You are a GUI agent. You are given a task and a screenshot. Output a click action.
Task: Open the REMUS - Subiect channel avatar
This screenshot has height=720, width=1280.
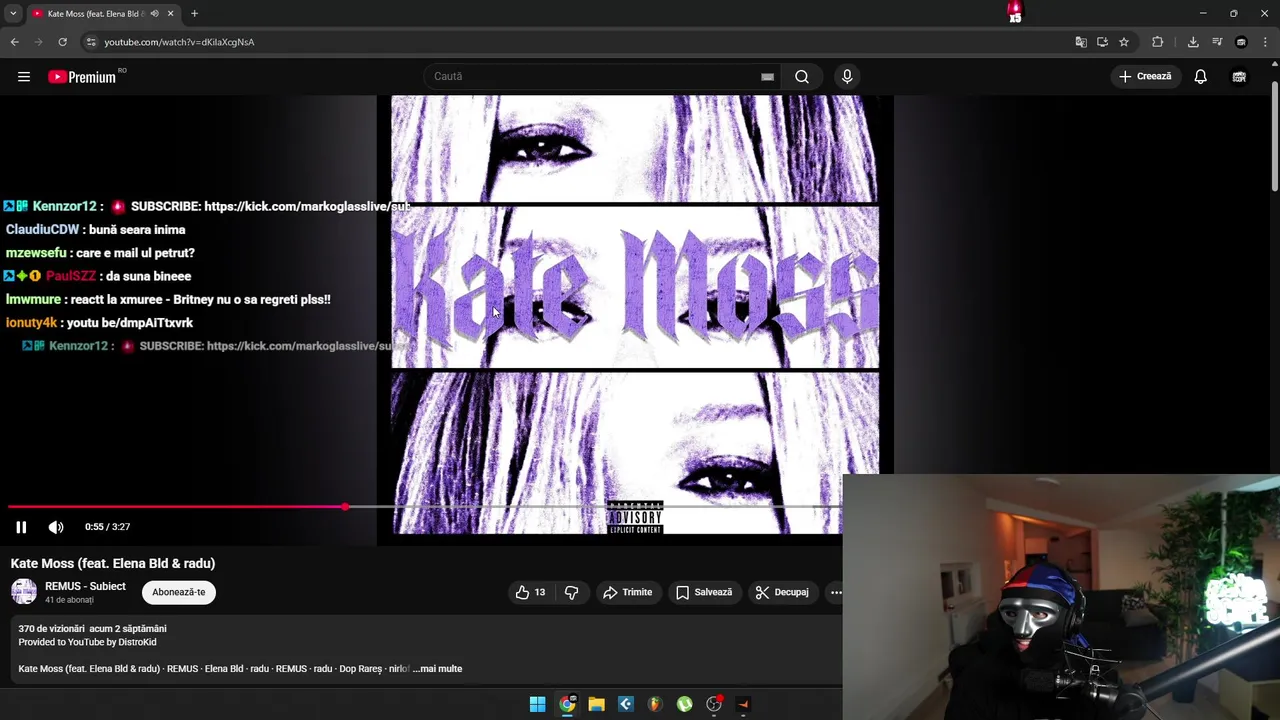(24, 592)
